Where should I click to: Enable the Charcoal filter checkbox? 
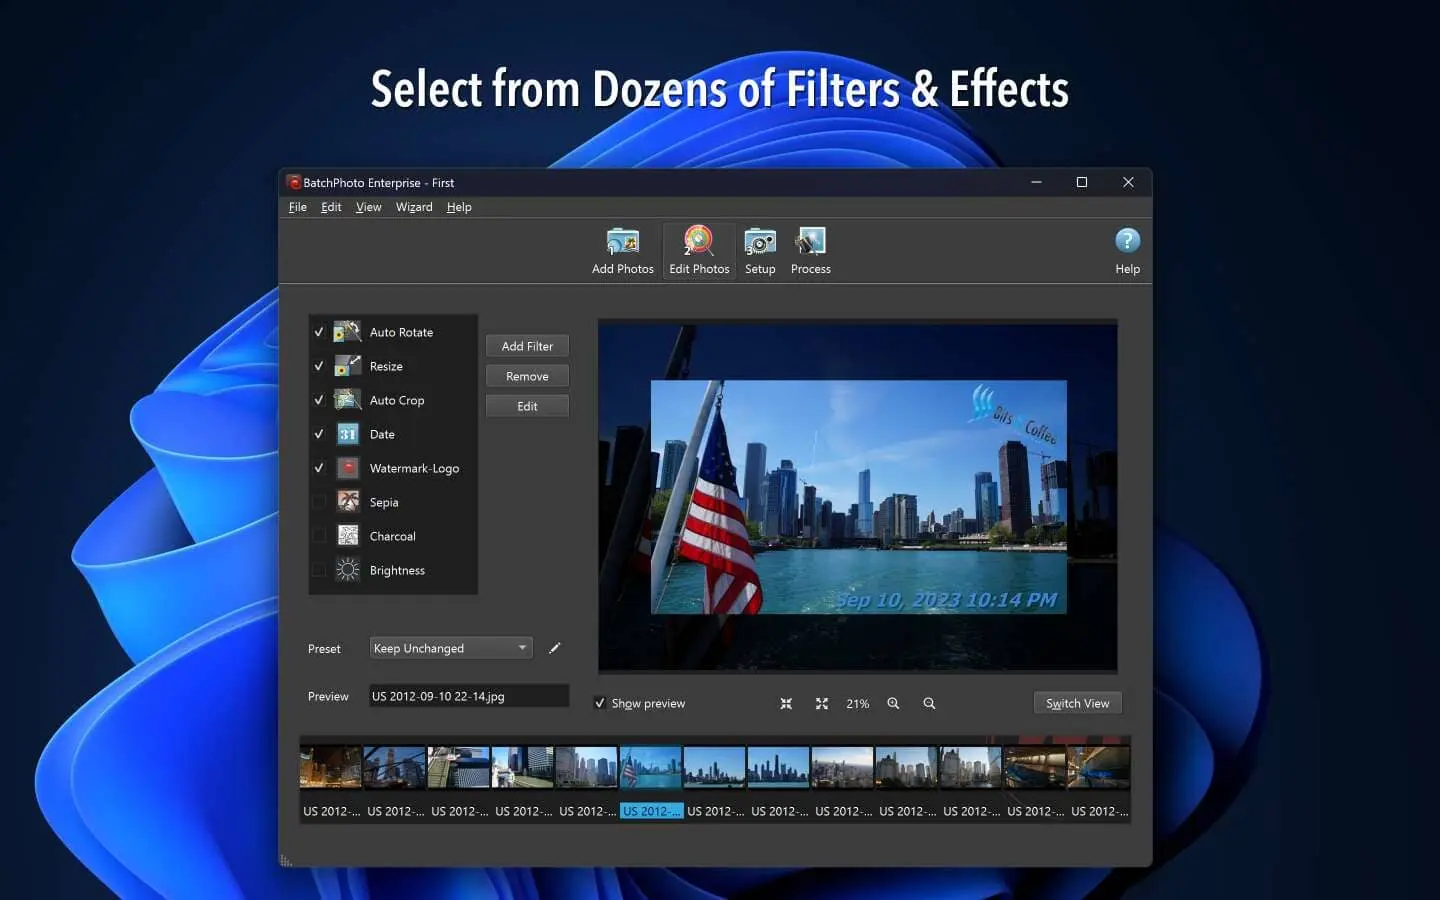(319, 536)
